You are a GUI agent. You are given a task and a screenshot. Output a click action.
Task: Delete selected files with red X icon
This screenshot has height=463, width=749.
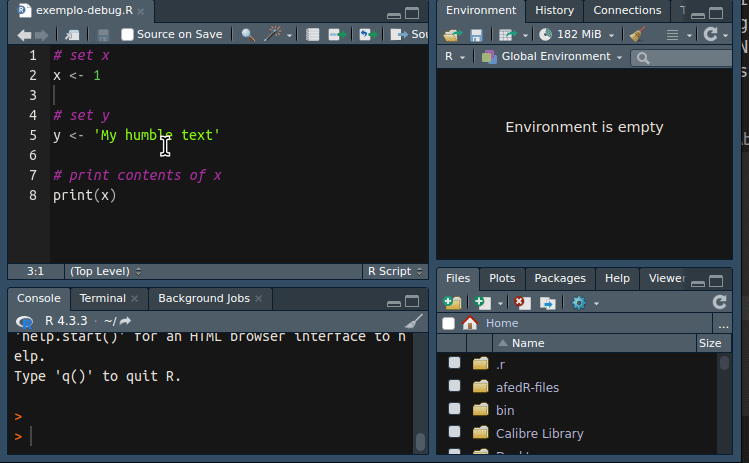pyautogui.click(x=522, y=302)
